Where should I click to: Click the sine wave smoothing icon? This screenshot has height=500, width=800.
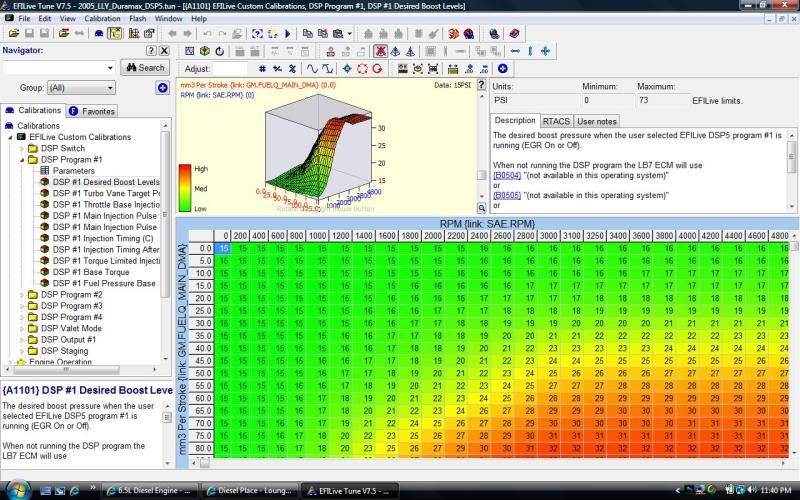312,68
